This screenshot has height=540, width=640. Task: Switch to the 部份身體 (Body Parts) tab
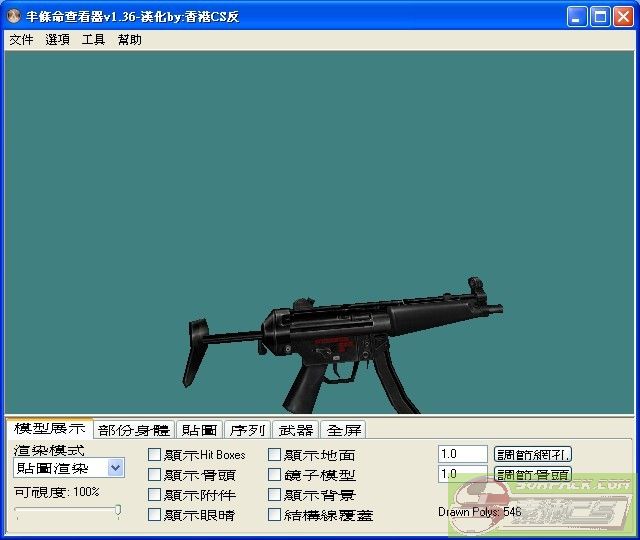[x=134, y=430]
